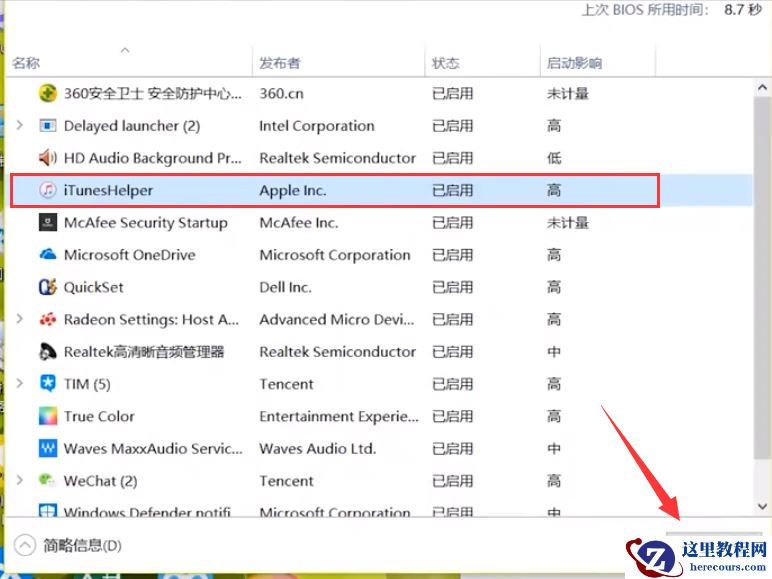Image resolution: width=772 pixels, height=579 pixels.
Task: Click the WeChat icon
Action: (48, 480)
